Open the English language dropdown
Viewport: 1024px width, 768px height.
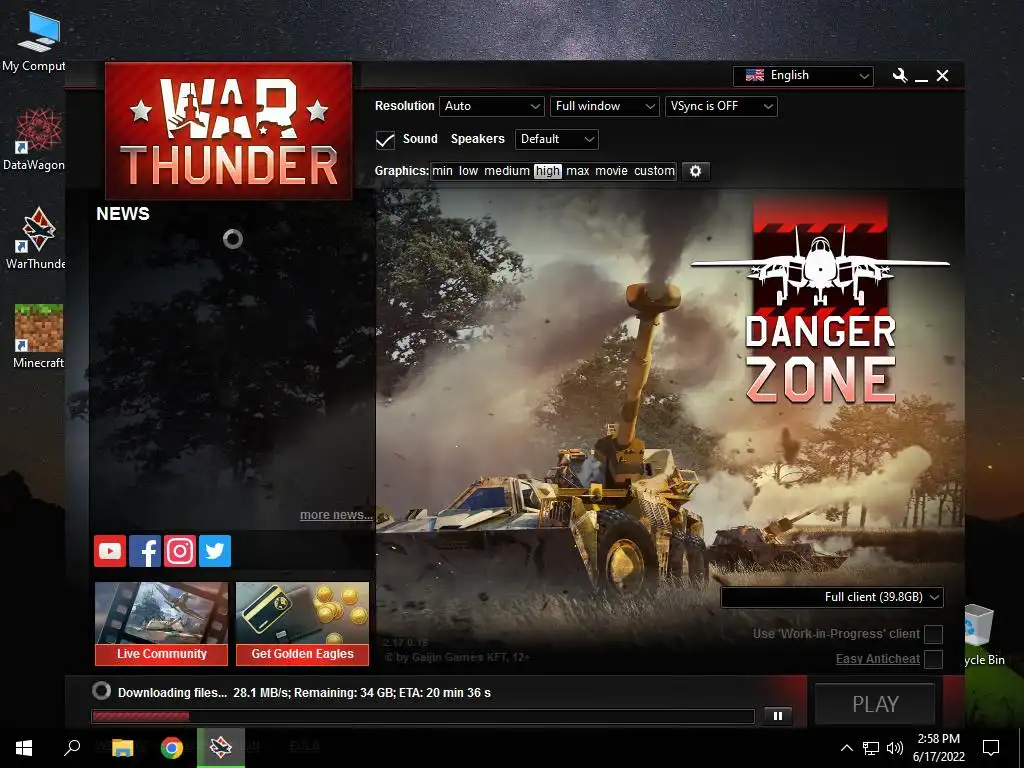click(x=803, y=76)
